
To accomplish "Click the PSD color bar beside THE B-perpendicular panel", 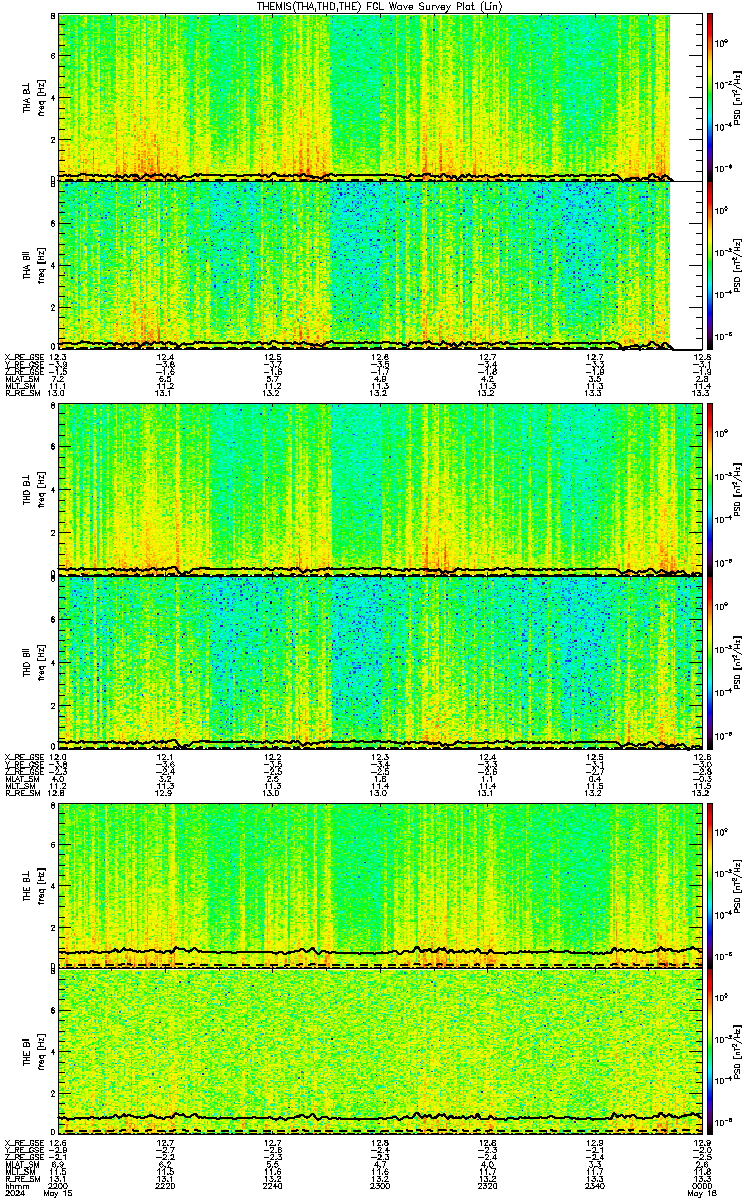I will [x=709, y=884].
